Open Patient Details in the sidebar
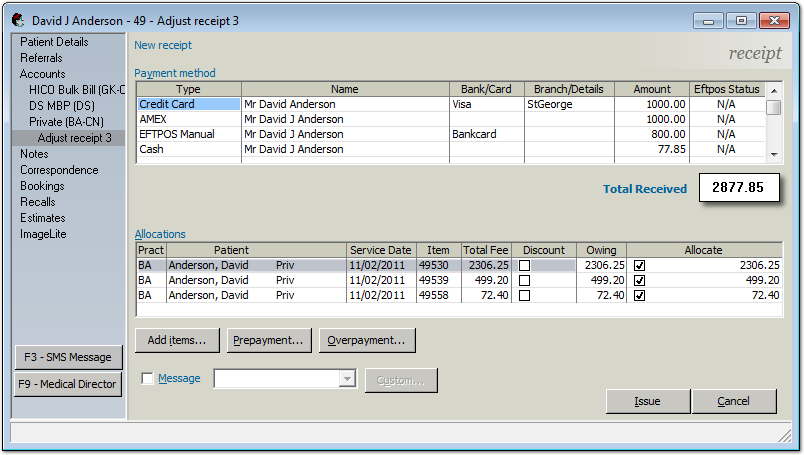The height and width of the screenshot is (455, 804). pos(54,42)
